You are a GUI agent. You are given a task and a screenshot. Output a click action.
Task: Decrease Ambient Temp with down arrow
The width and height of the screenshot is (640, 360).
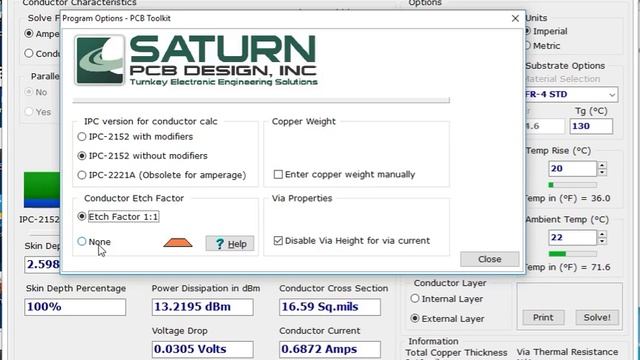602,241
